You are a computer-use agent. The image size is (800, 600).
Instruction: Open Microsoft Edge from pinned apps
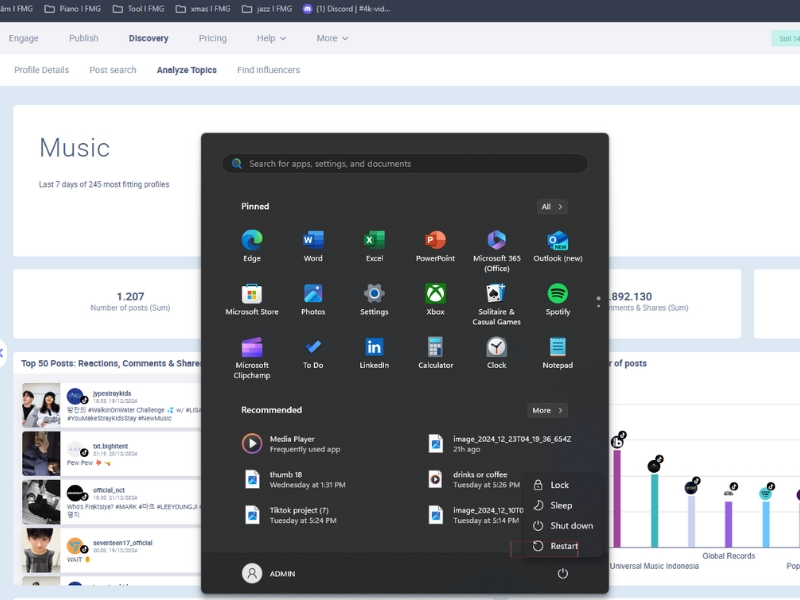point(252,241)
